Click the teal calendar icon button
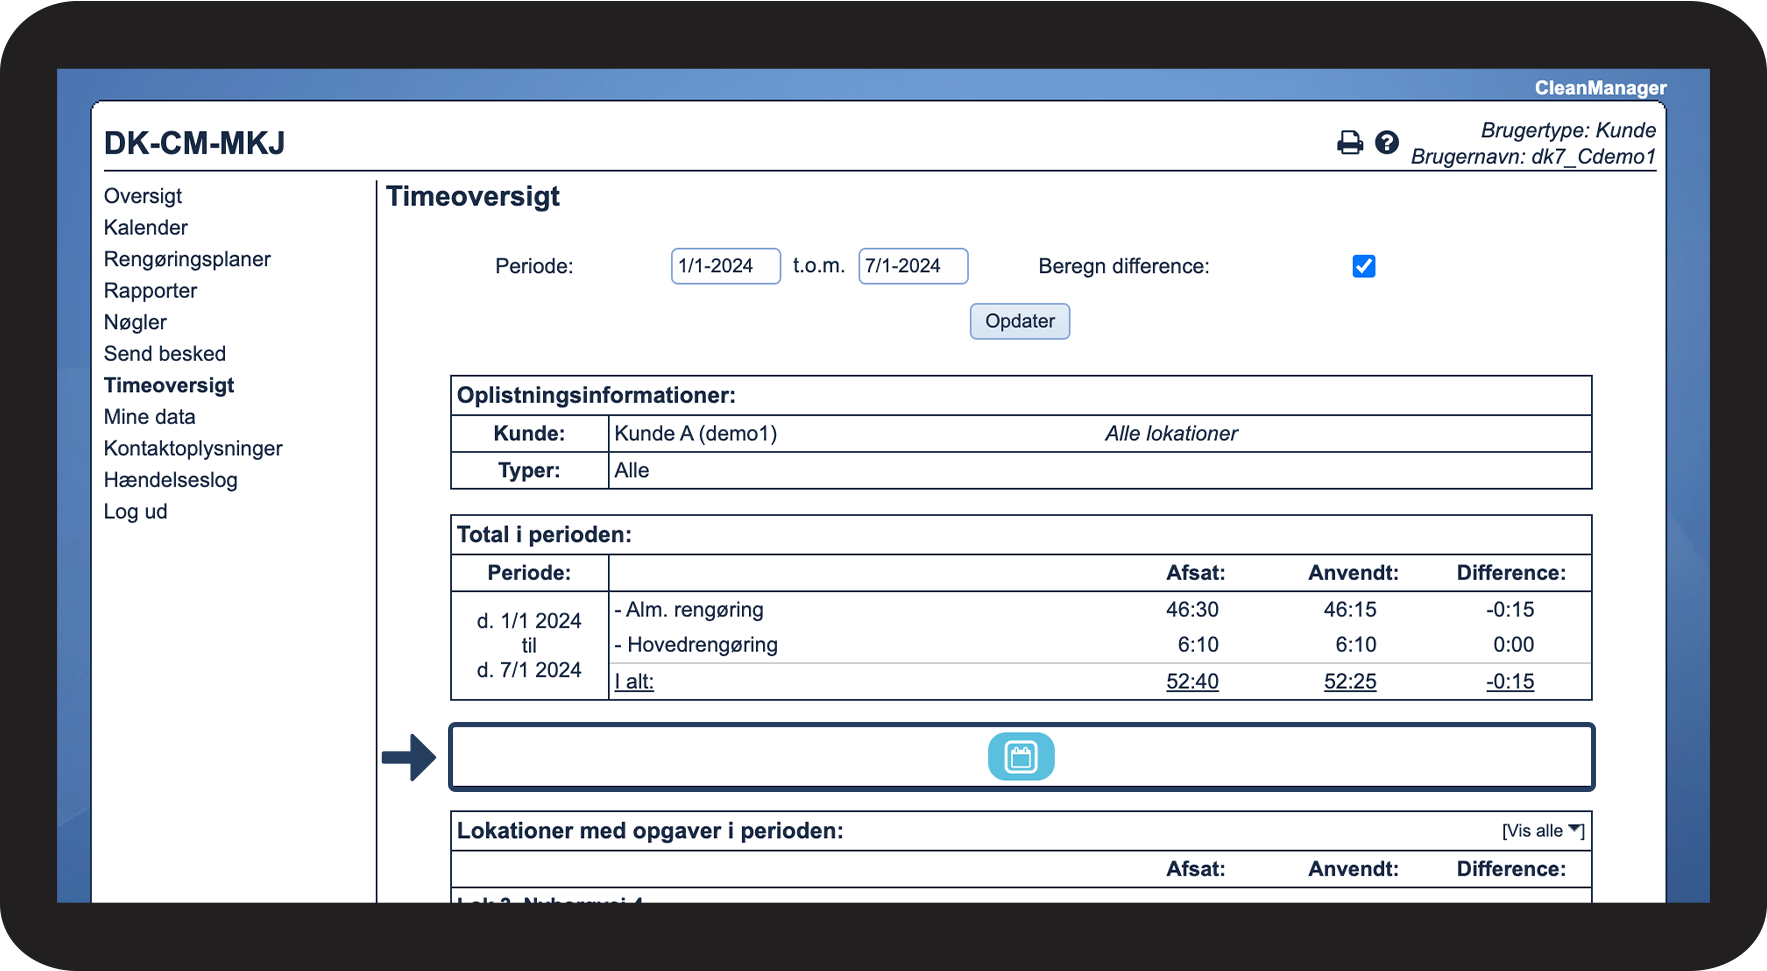This screenshot has height=971, width=1767. click(x=1021, y=757)
